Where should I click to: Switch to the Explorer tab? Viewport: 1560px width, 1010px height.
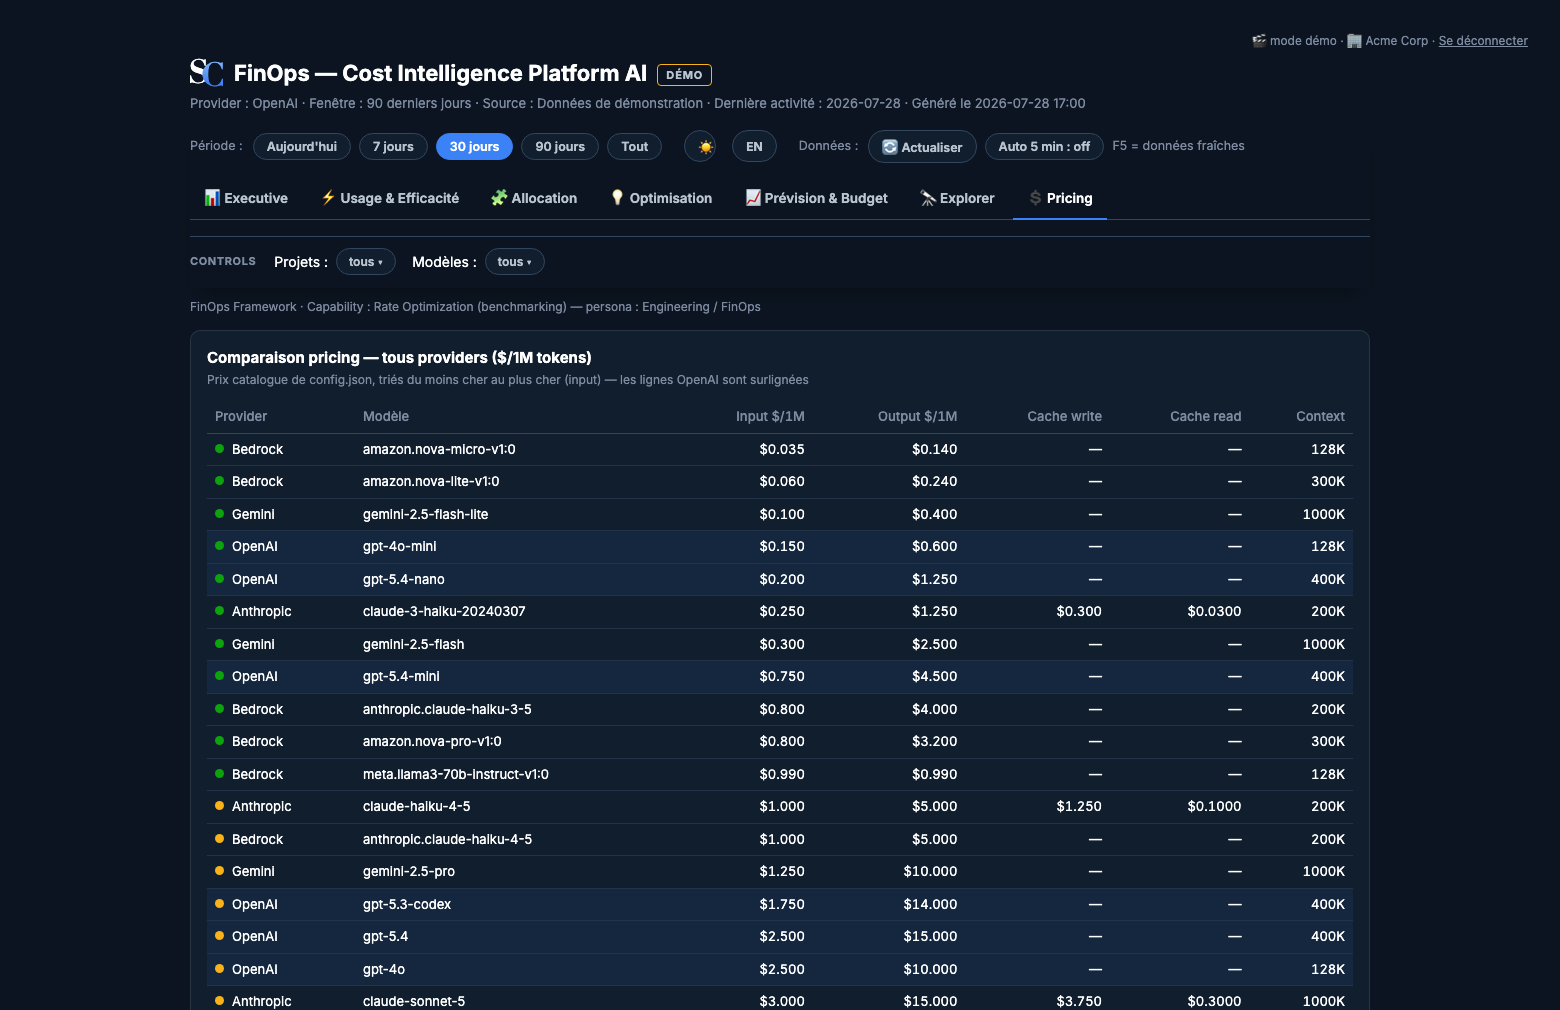[x=957, y=198]
